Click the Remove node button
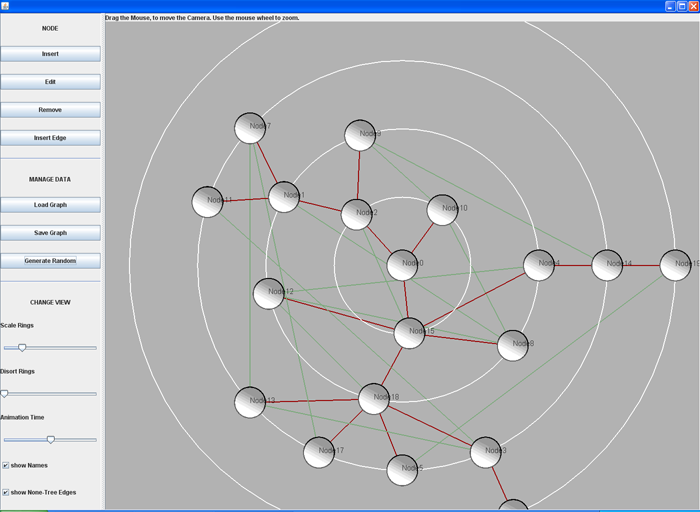The width and height of the screenshot is (700, 512). tap(50, 110)
